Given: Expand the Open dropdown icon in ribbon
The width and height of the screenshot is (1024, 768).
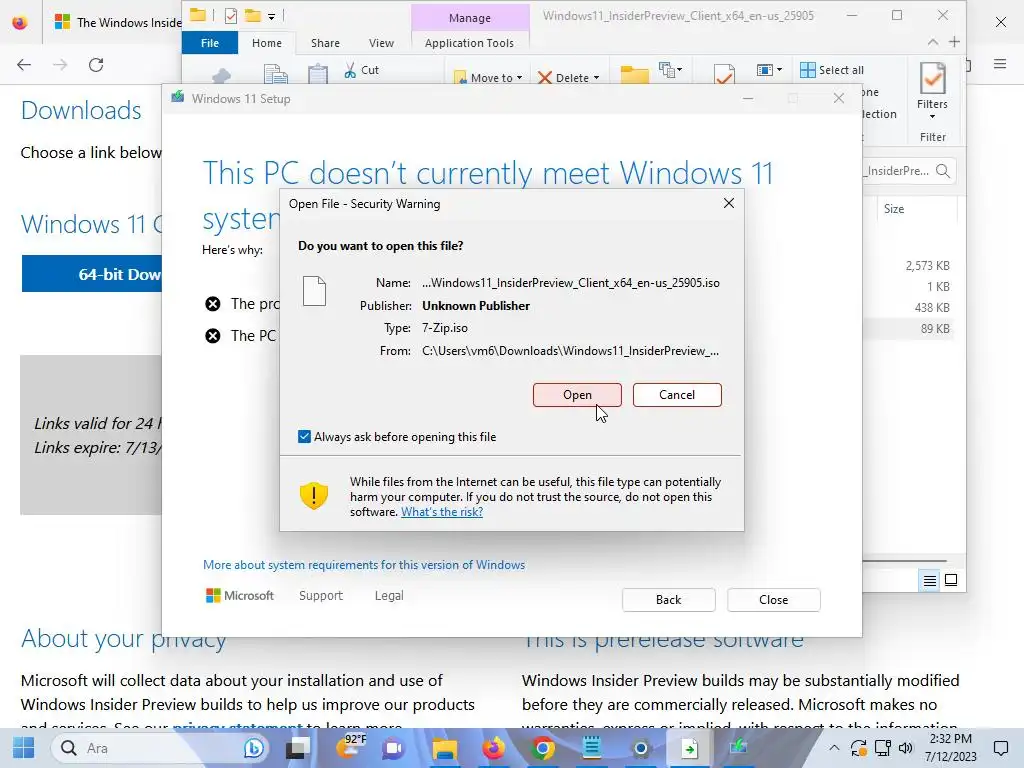Looking at the screenshot, I should coord(769,69).
